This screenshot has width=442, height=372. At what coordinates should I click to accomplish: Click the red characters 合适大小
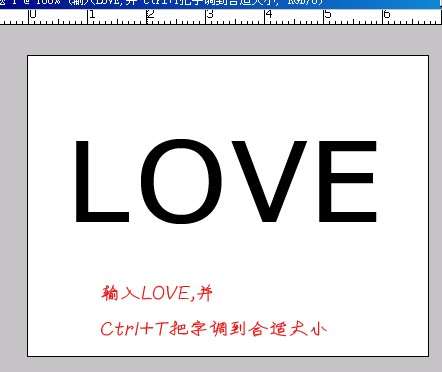tap(288, 329)
